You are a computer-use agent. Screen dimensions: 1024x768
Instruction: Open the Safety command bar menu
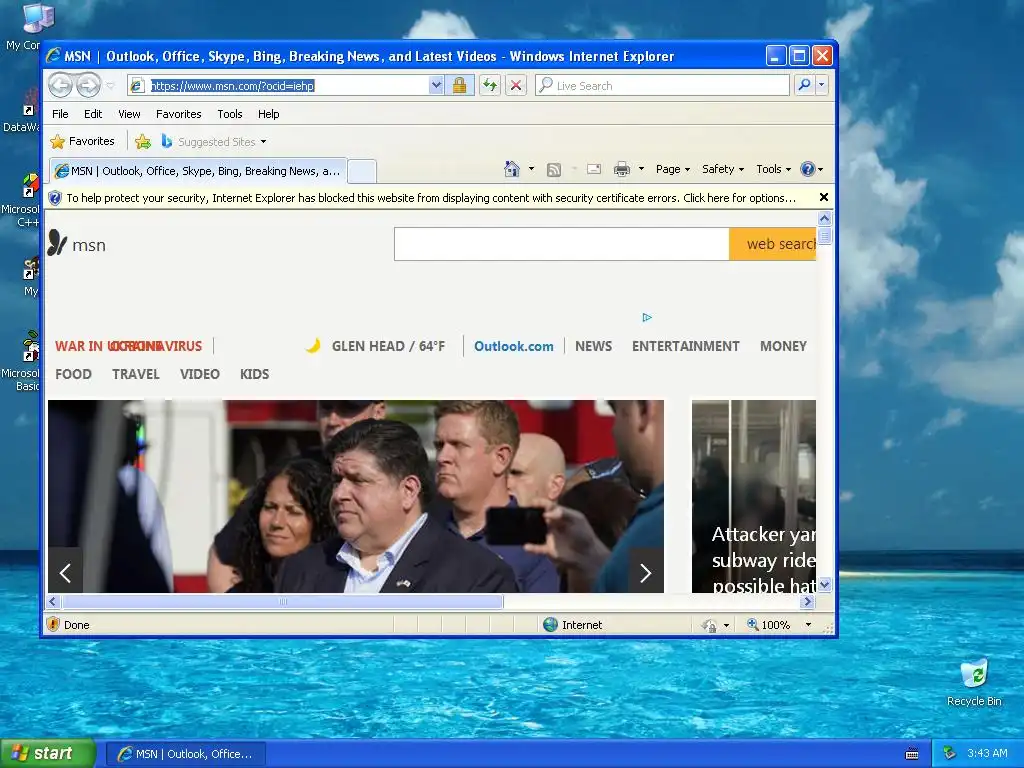tap(722, 169)
